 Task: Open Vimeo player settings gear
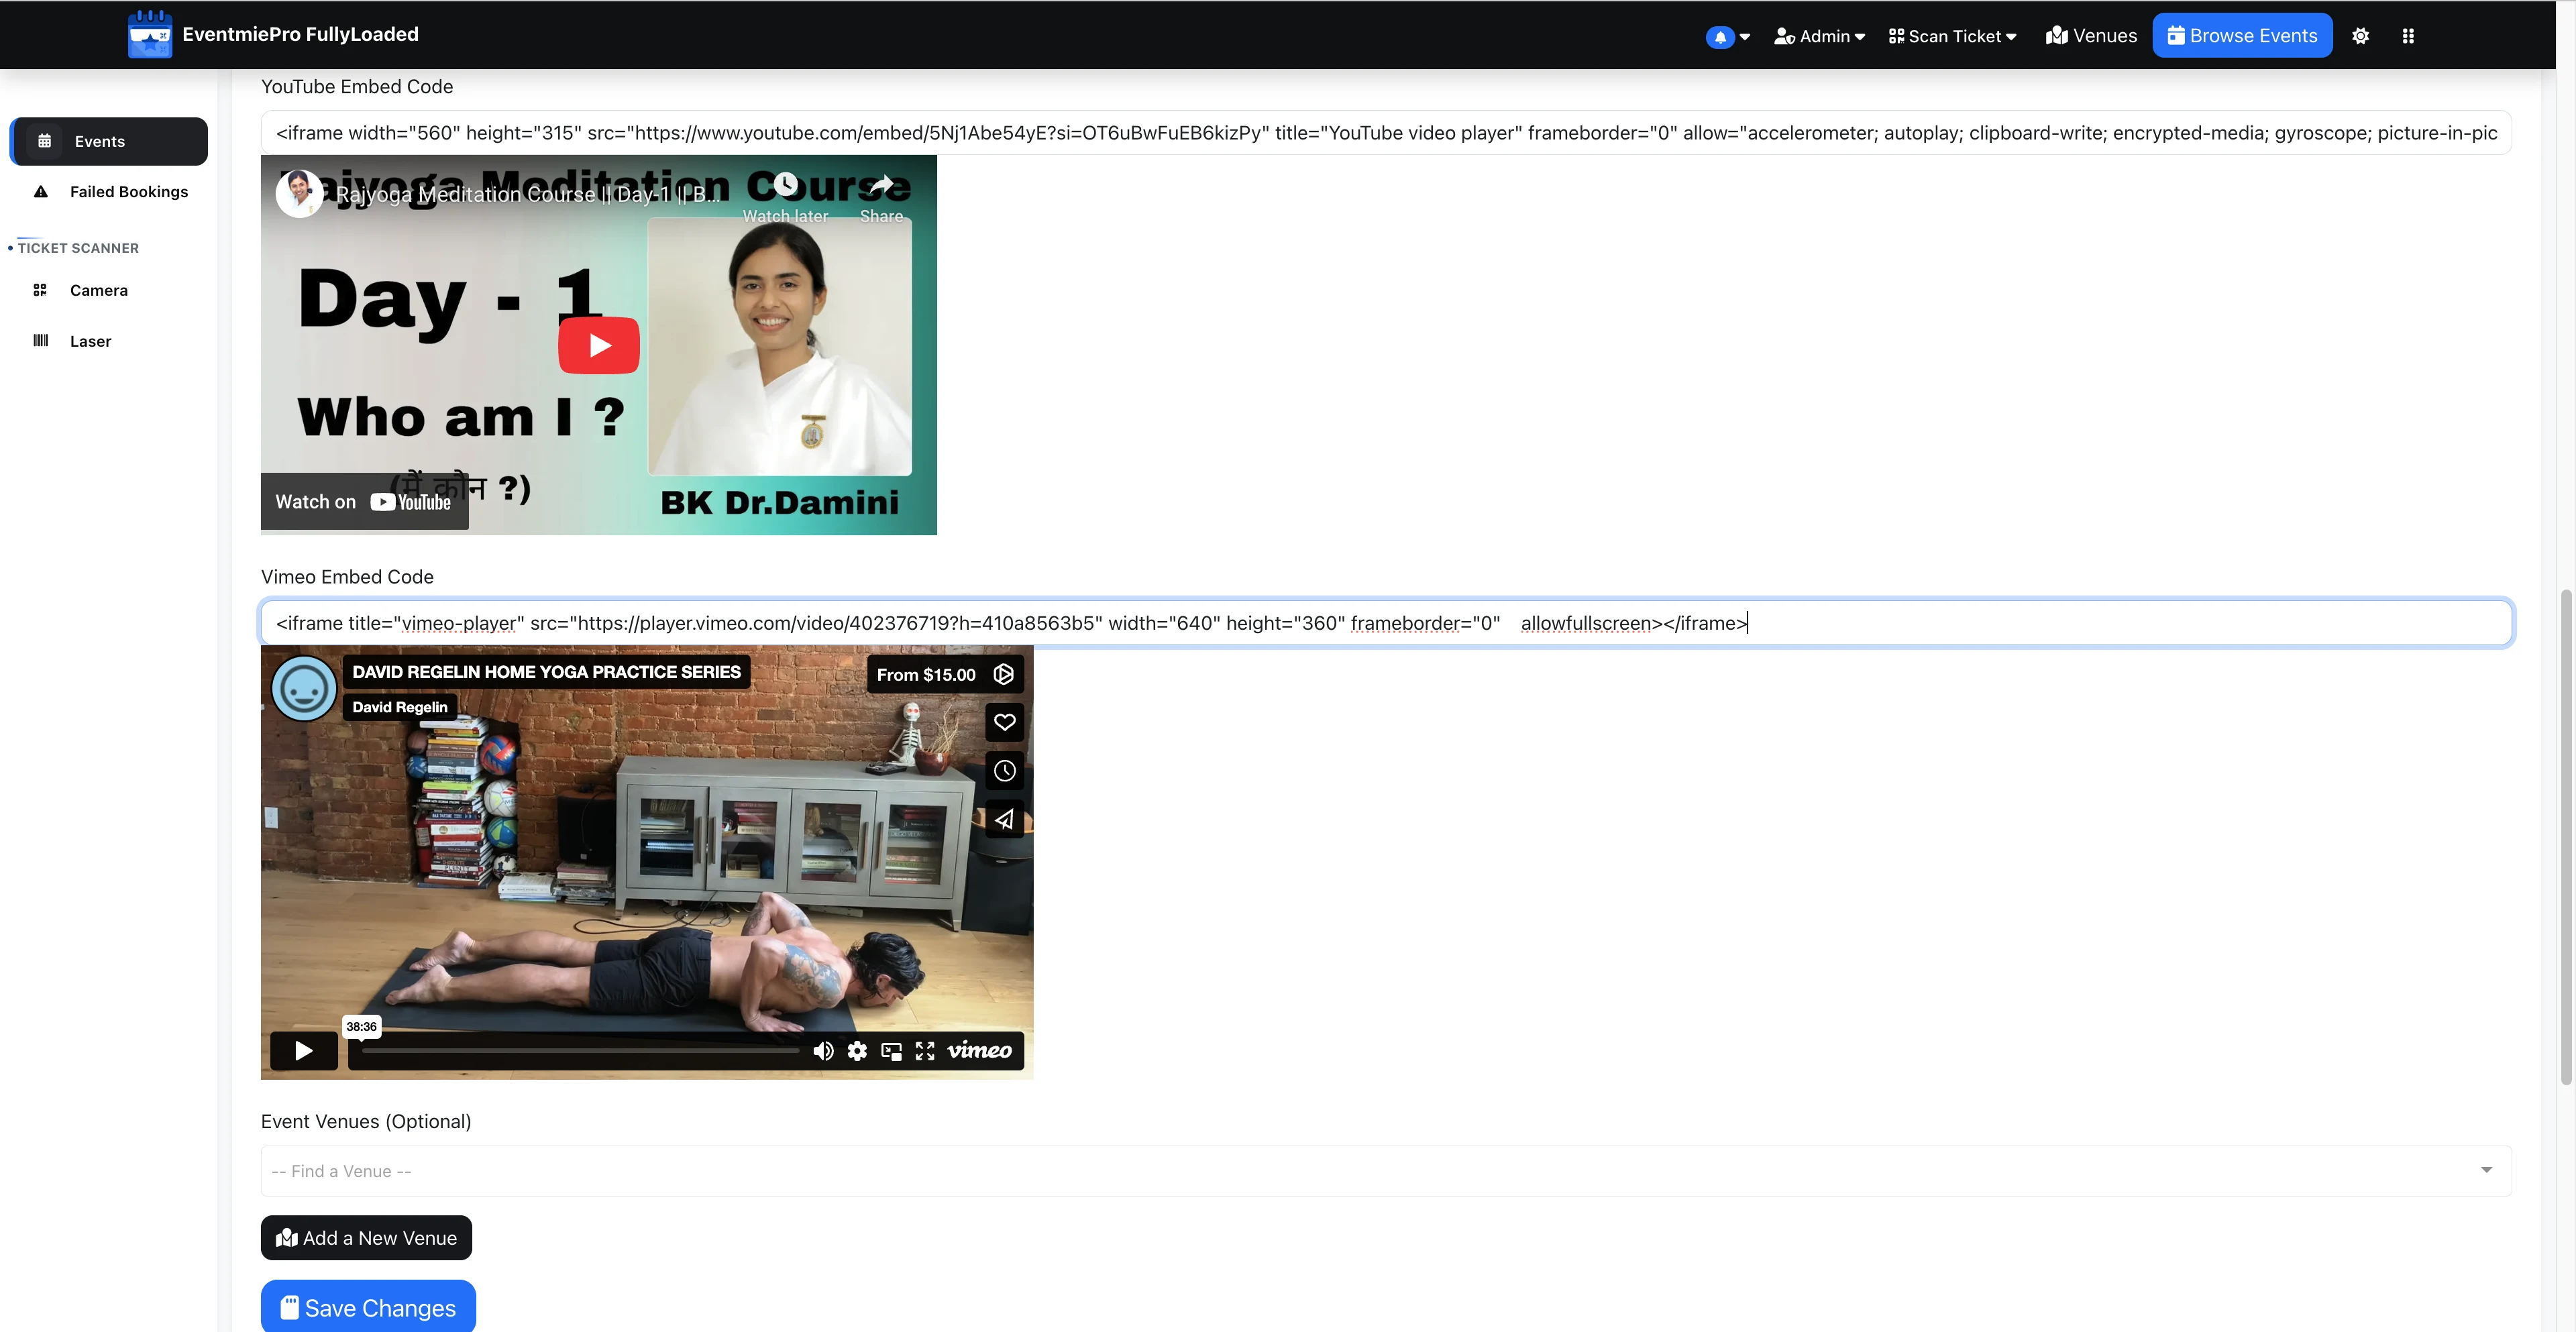(x=857, y=1051)
